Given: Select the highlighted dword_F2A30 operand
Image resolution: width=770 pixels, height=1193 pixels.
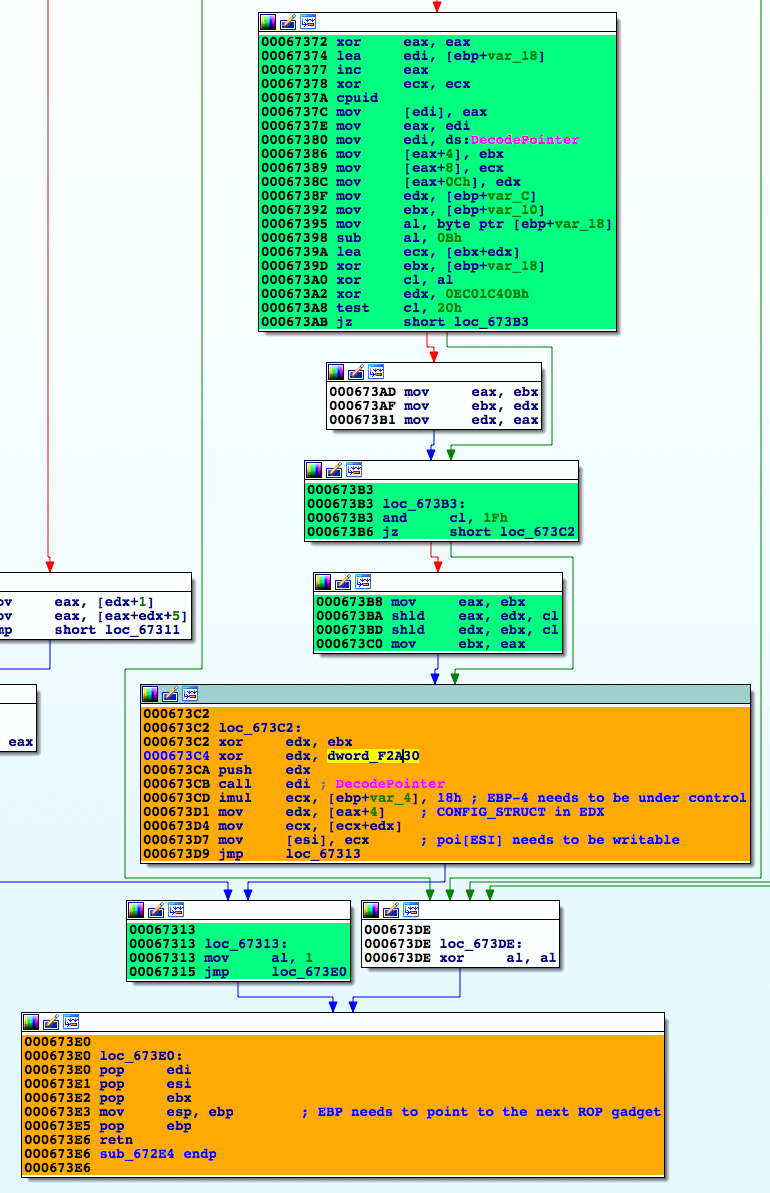Looking at the screenshot, I should 373,756.
